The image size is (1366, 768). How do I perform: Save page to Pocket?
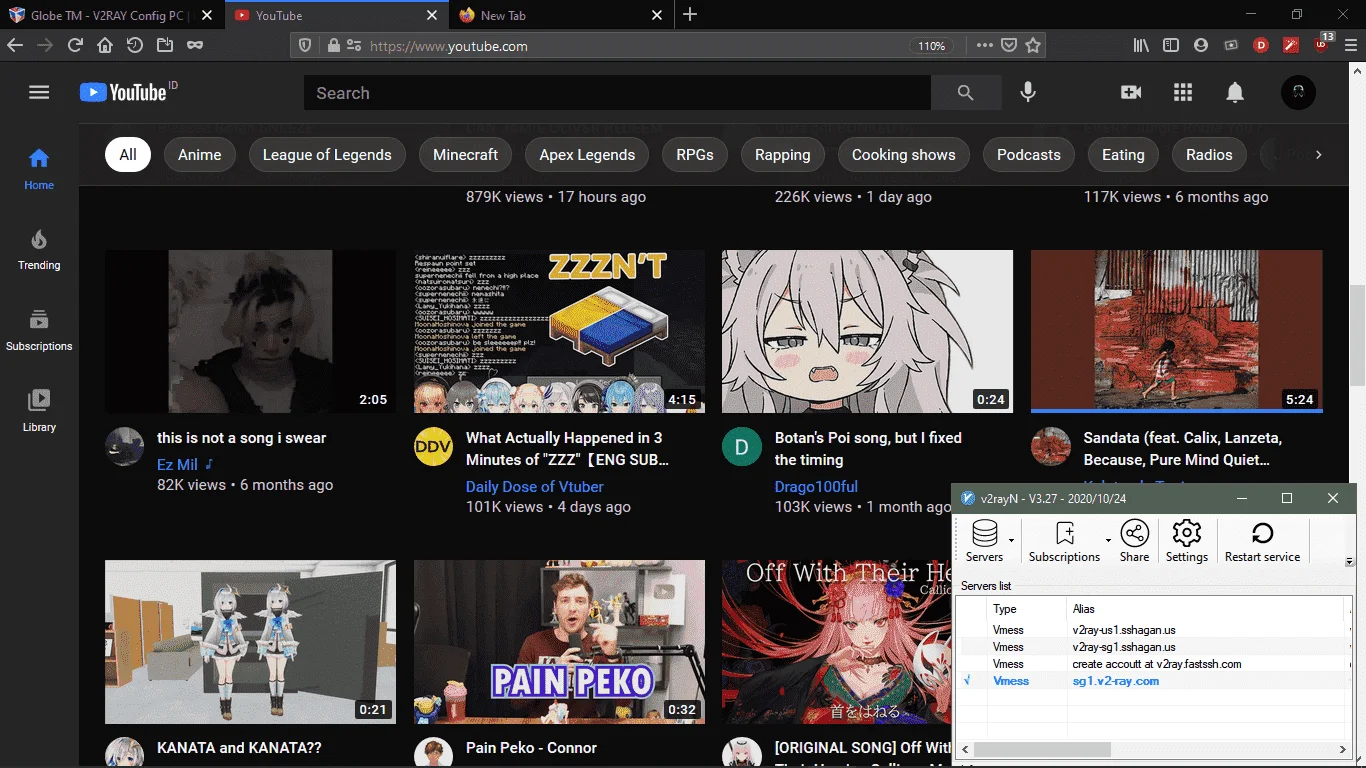coord(1010,45)
